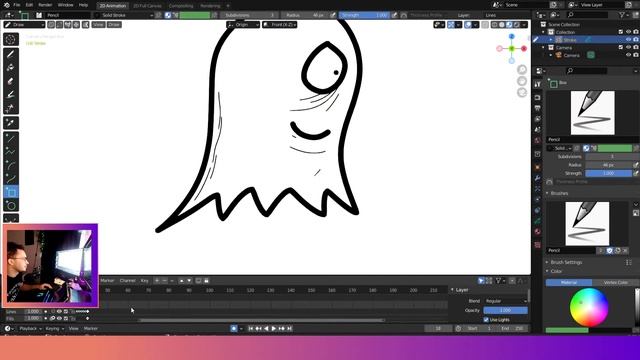Add a new workspace with plus icon
This screenshot has width=640, height=360.
click(x=228, y=6)
